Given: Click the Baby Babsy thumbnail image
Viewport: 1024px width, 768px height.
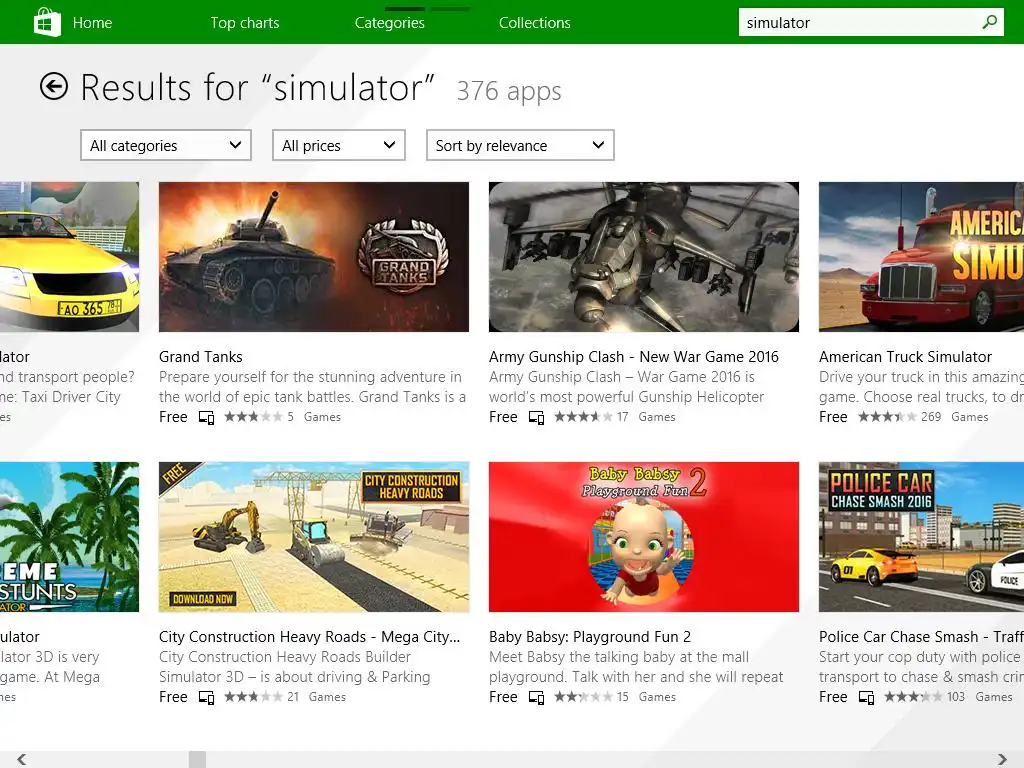Looking at the screenshot, I should click(643, 537).
